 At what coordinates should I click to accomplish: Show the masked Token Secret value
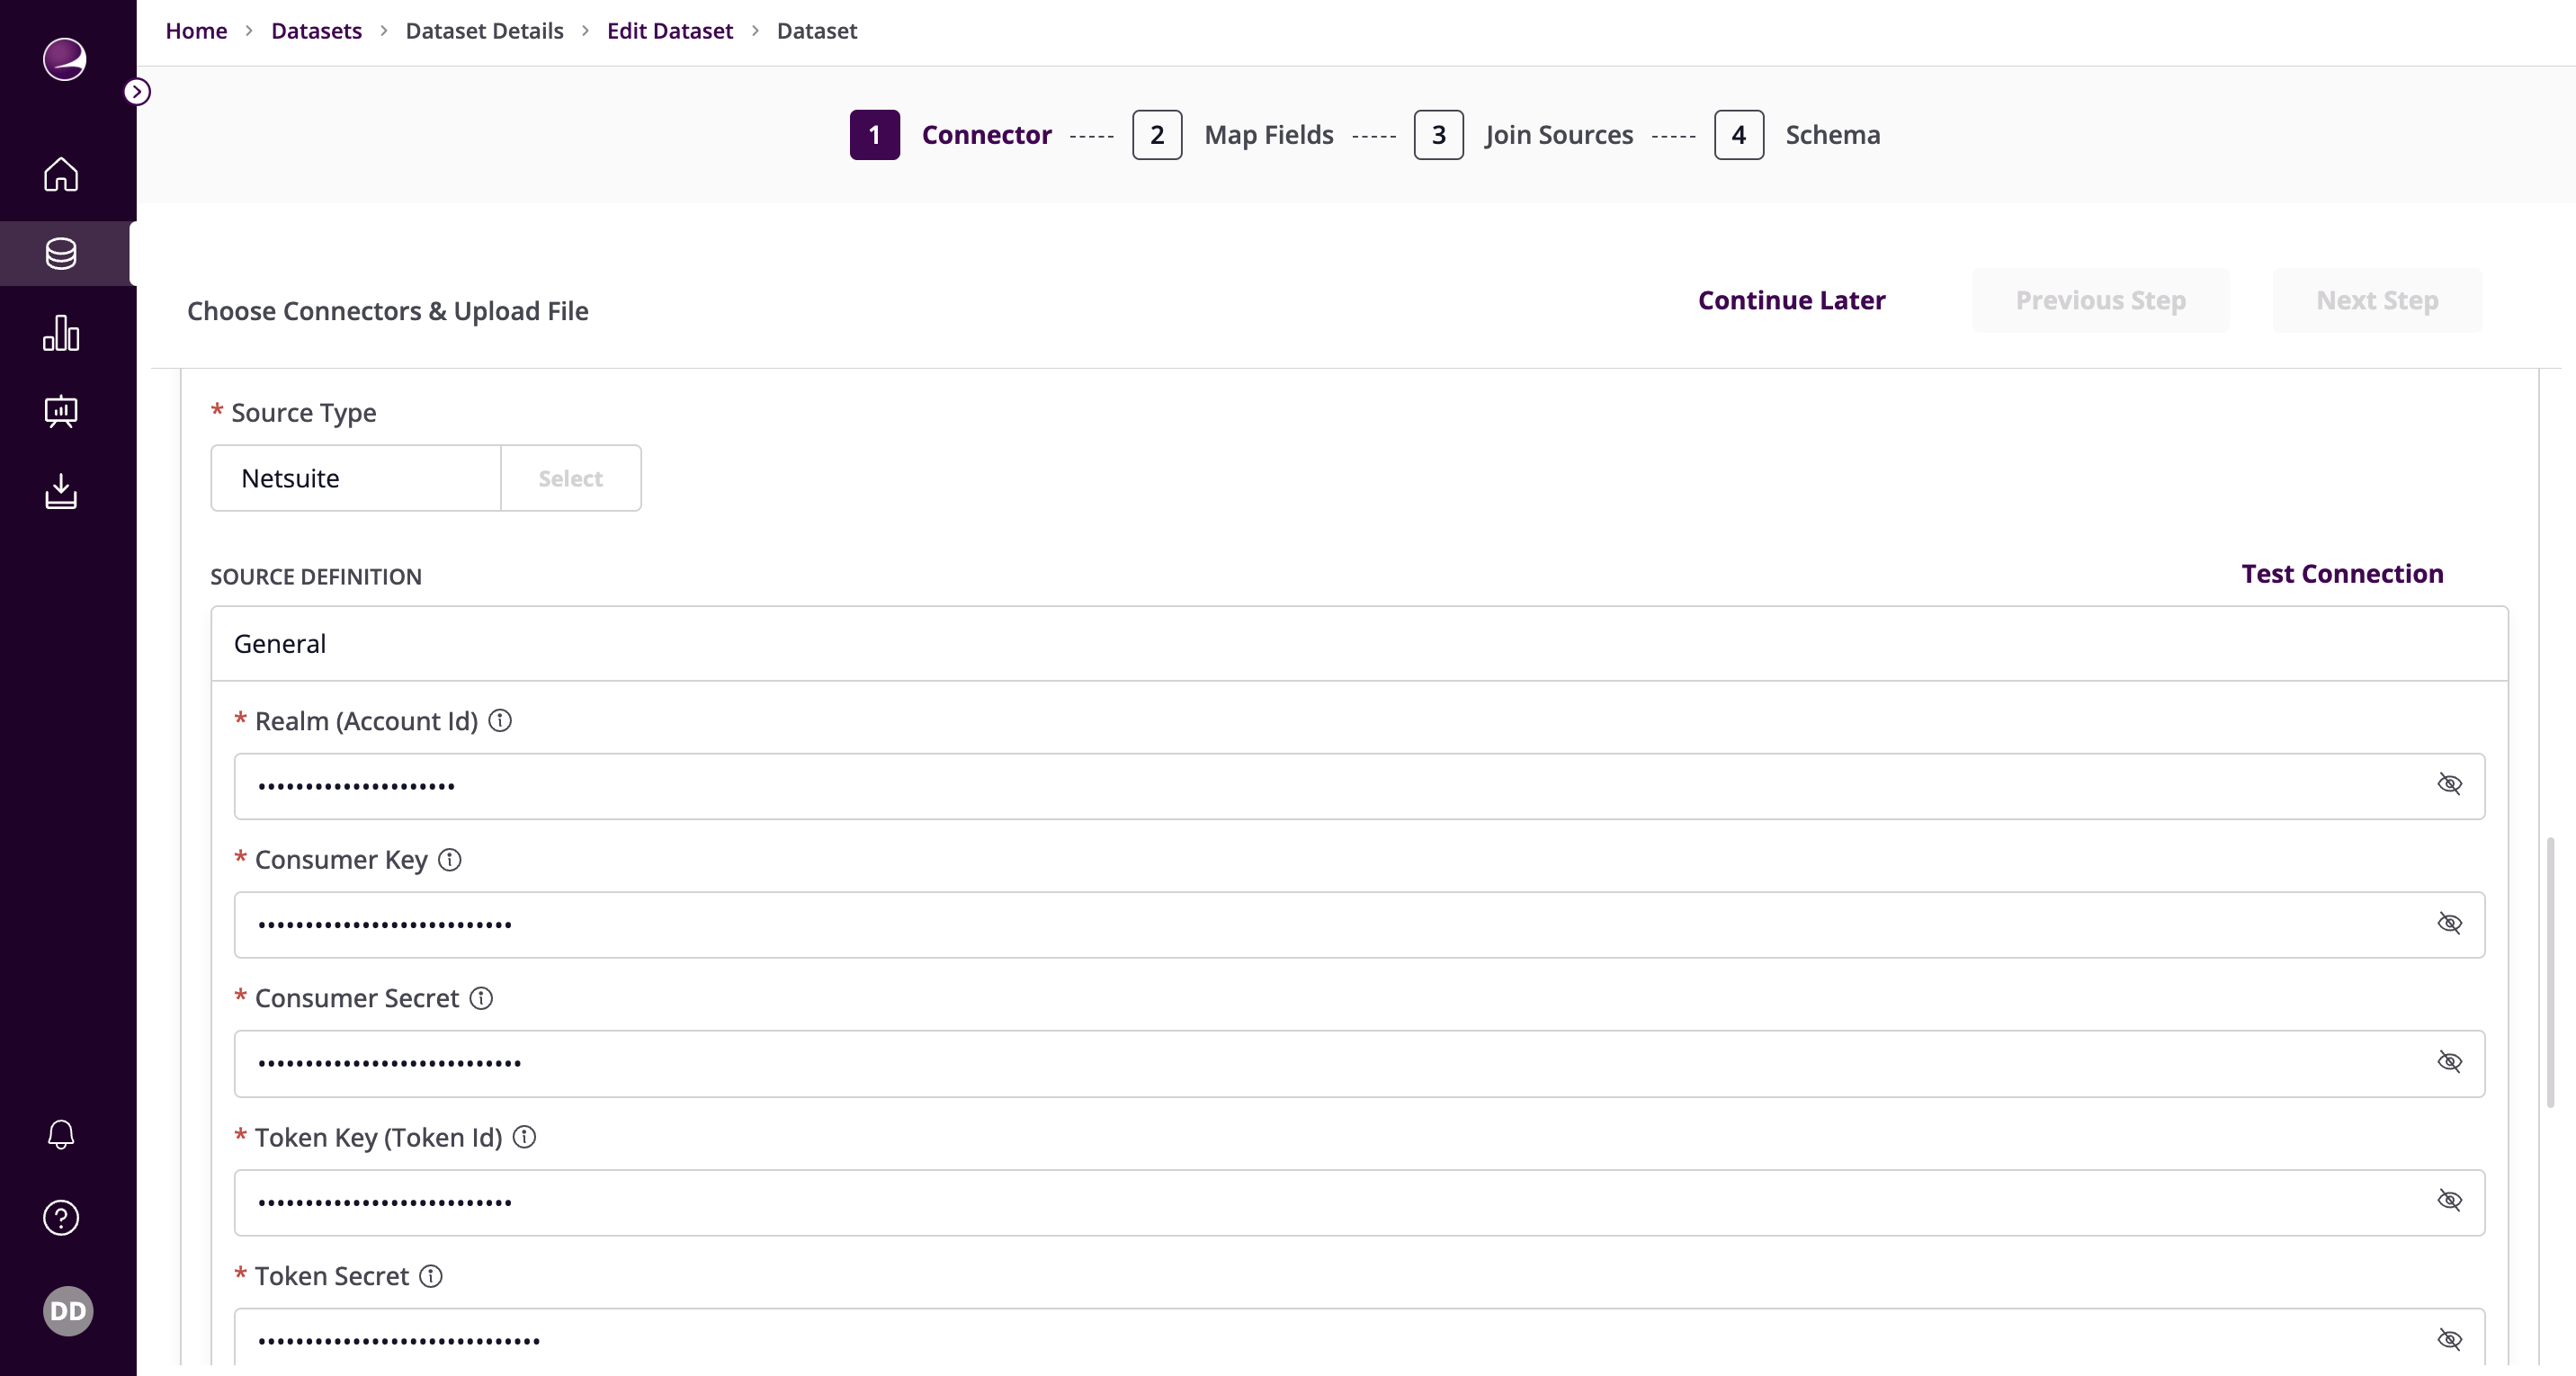[x=2450, y=1338]
